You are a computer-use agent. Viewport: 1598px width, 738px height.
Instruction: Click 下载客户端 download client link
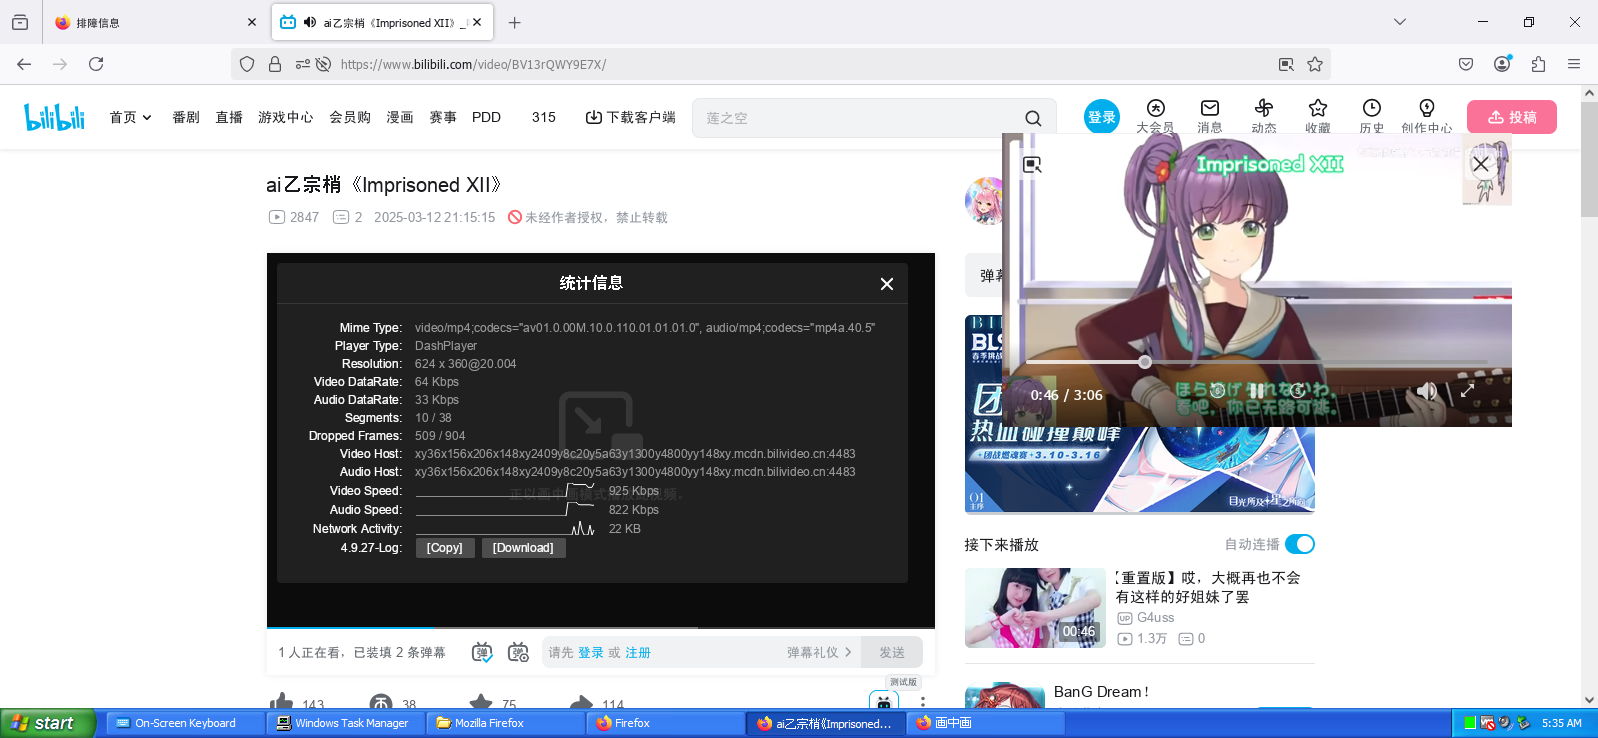coord(630,117)
